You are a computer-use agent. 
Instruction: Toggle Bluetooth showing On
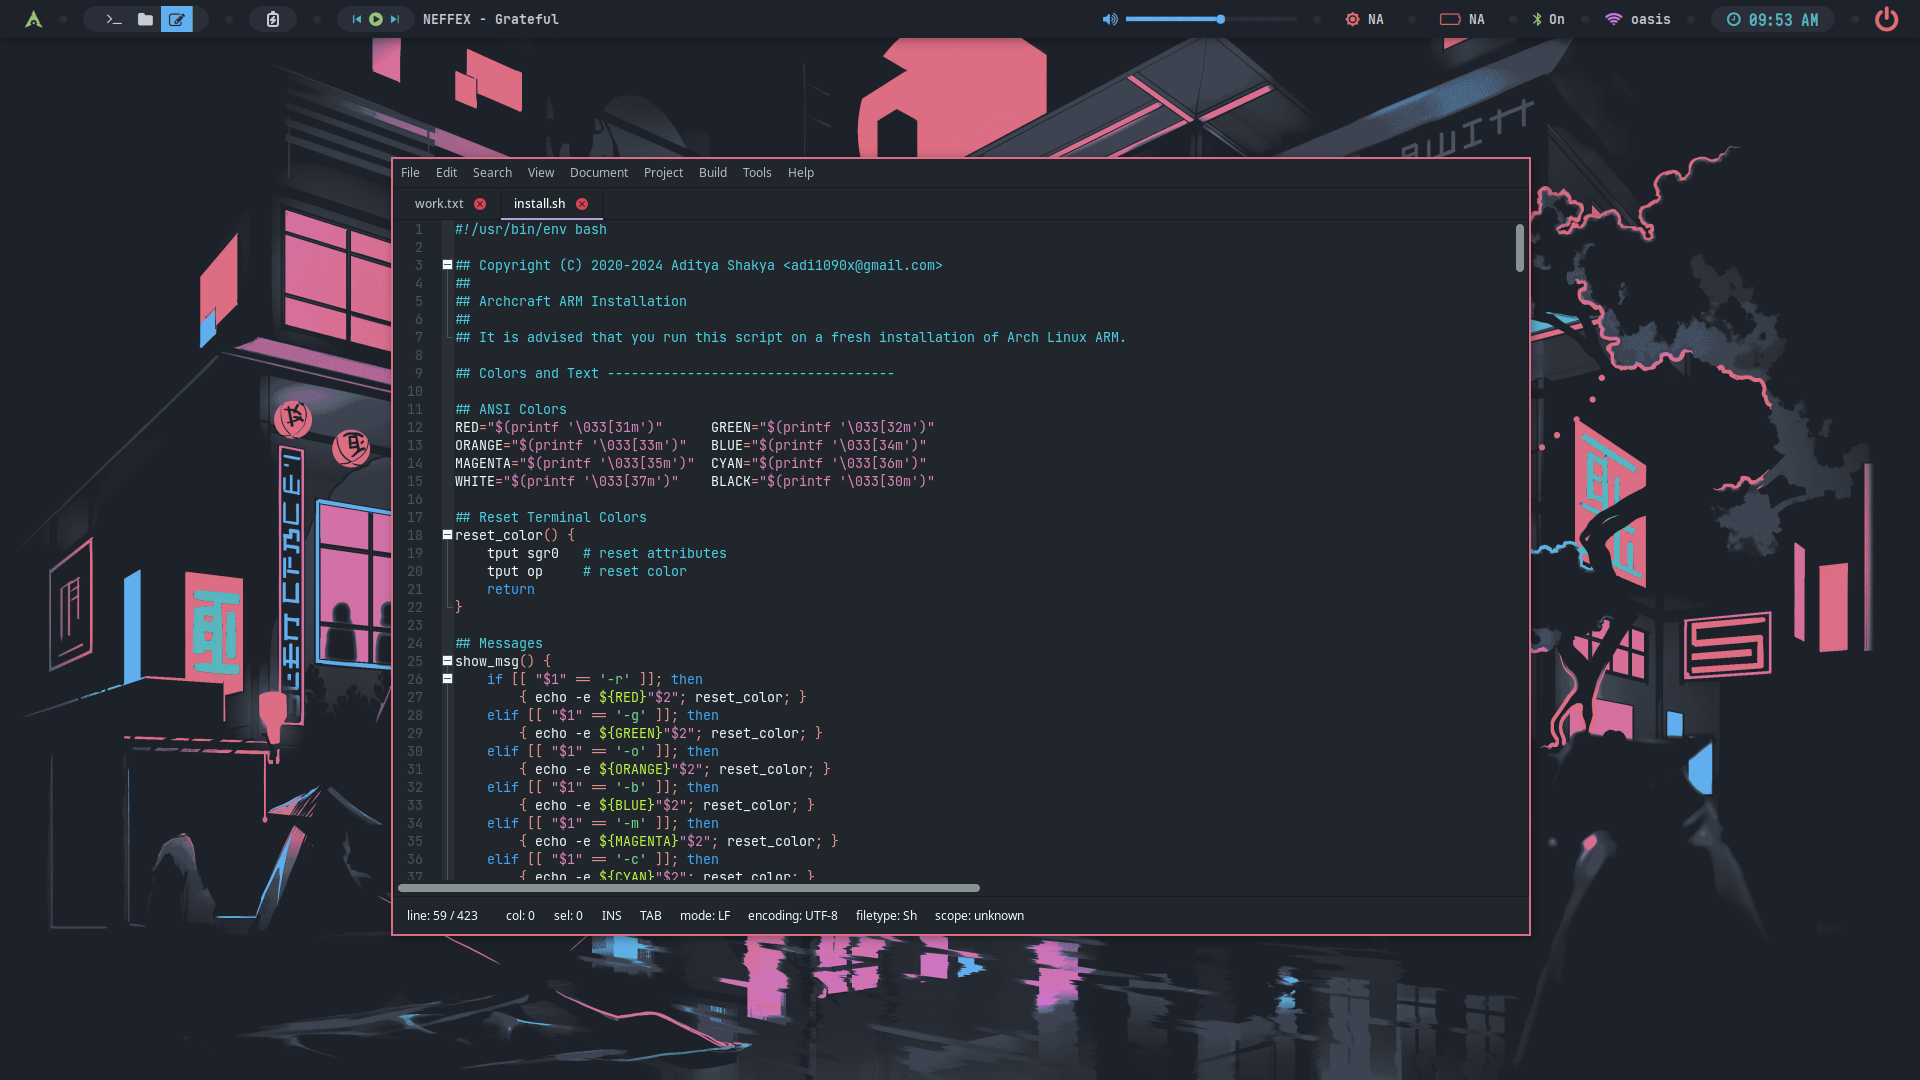point(1548,19)
